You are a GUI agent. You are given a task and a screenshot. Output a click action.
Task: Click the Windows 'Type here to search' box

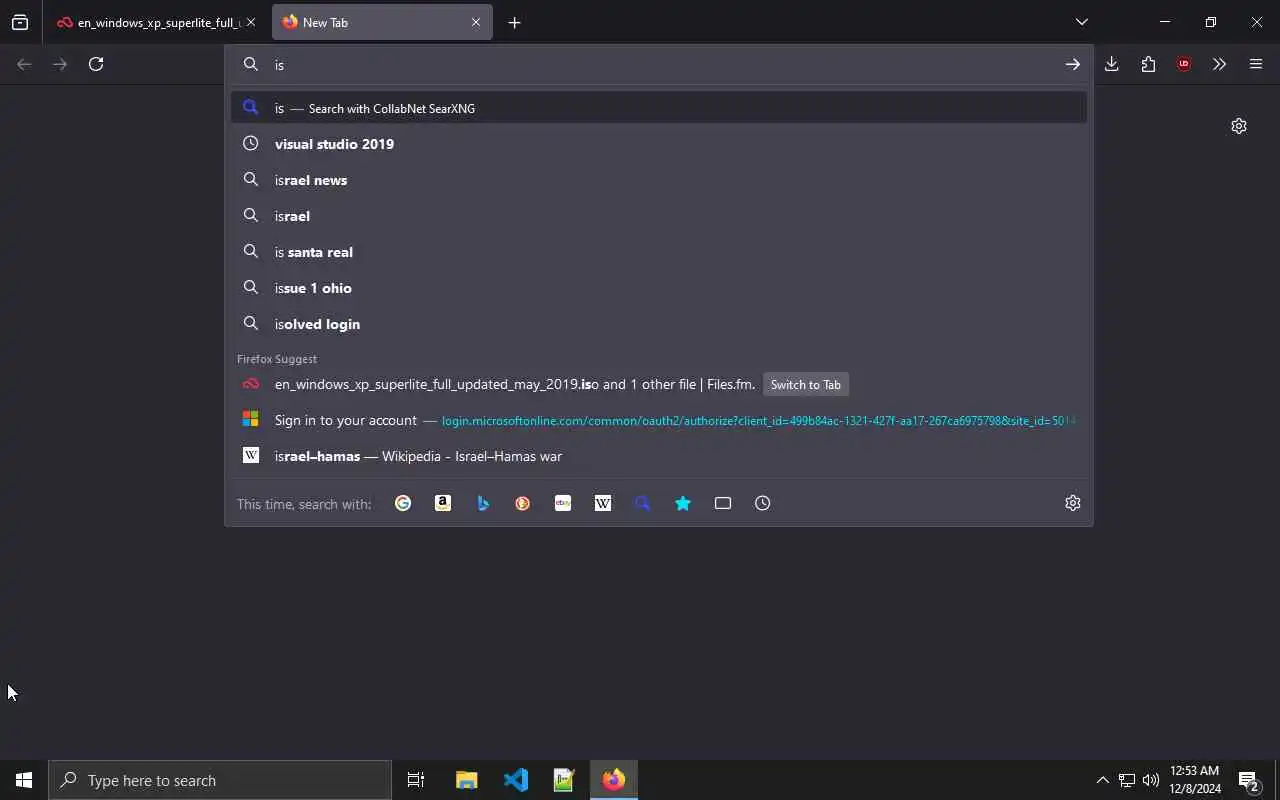[220, 780]
